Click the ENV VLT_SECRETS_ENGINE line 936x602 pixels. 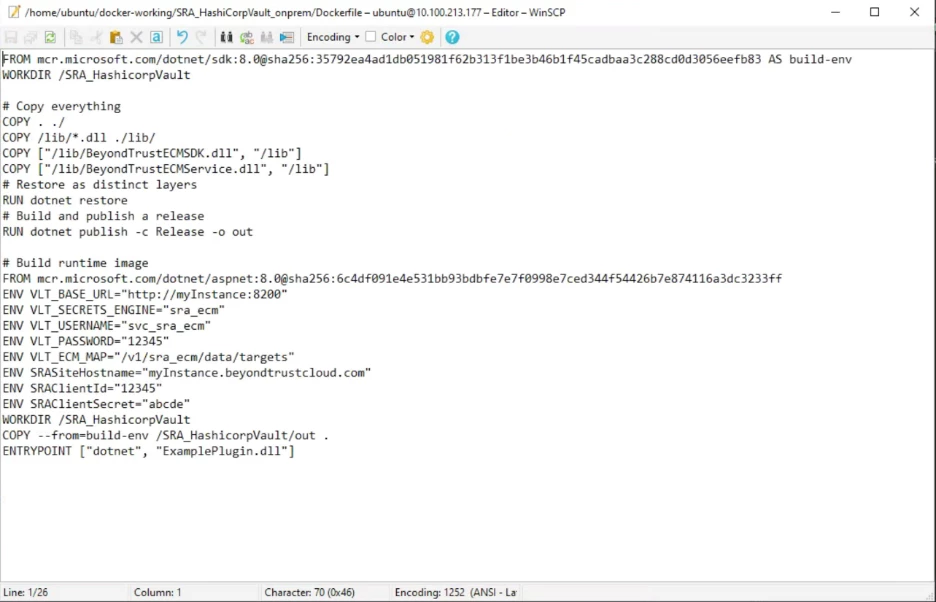[x=113, y=310]
